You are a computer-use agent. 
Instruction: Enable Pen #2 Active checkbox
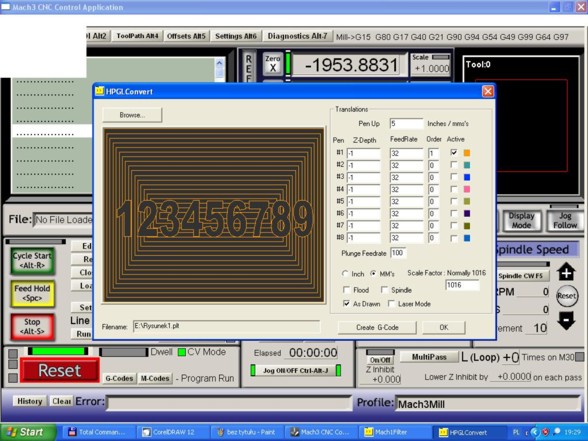click(454, 165)
